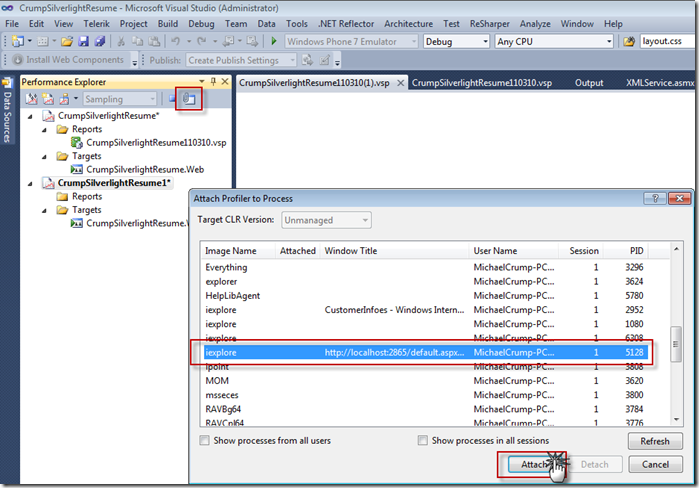Open the File menu
The width and height of the screenshot is (699, 488).
[x=12, y=24]
